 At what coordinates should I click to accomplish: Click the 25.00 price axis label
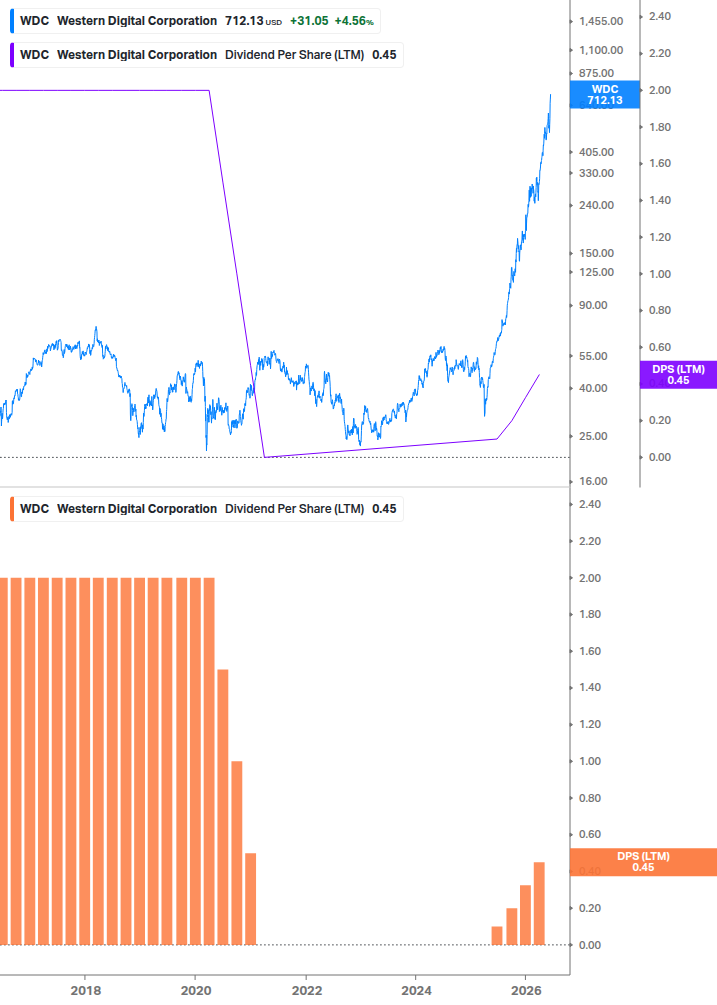(x=593, y=436)
